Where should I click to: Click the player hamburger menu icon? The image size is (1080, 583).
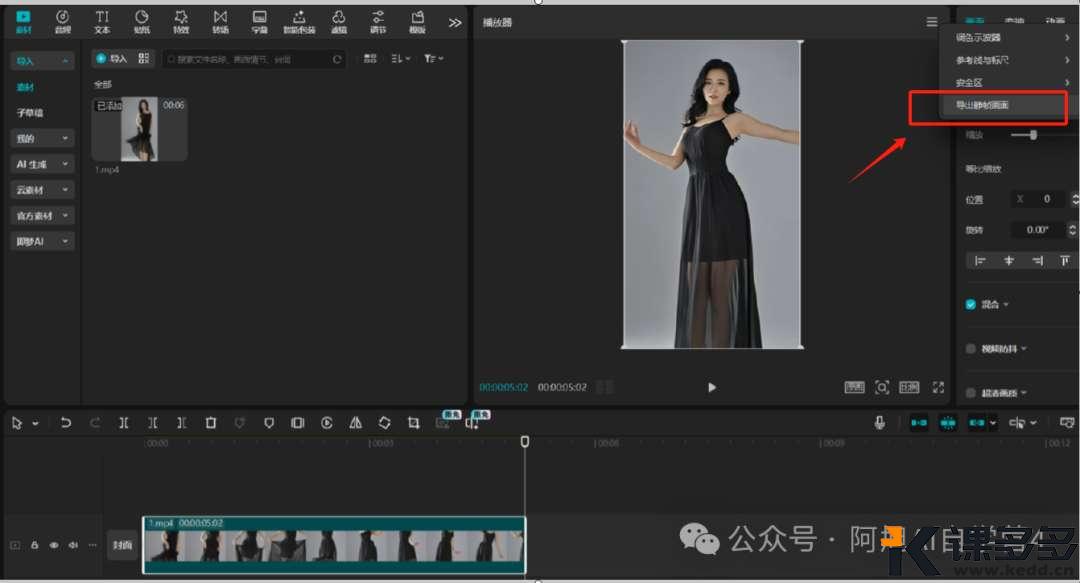click(932, 22)
